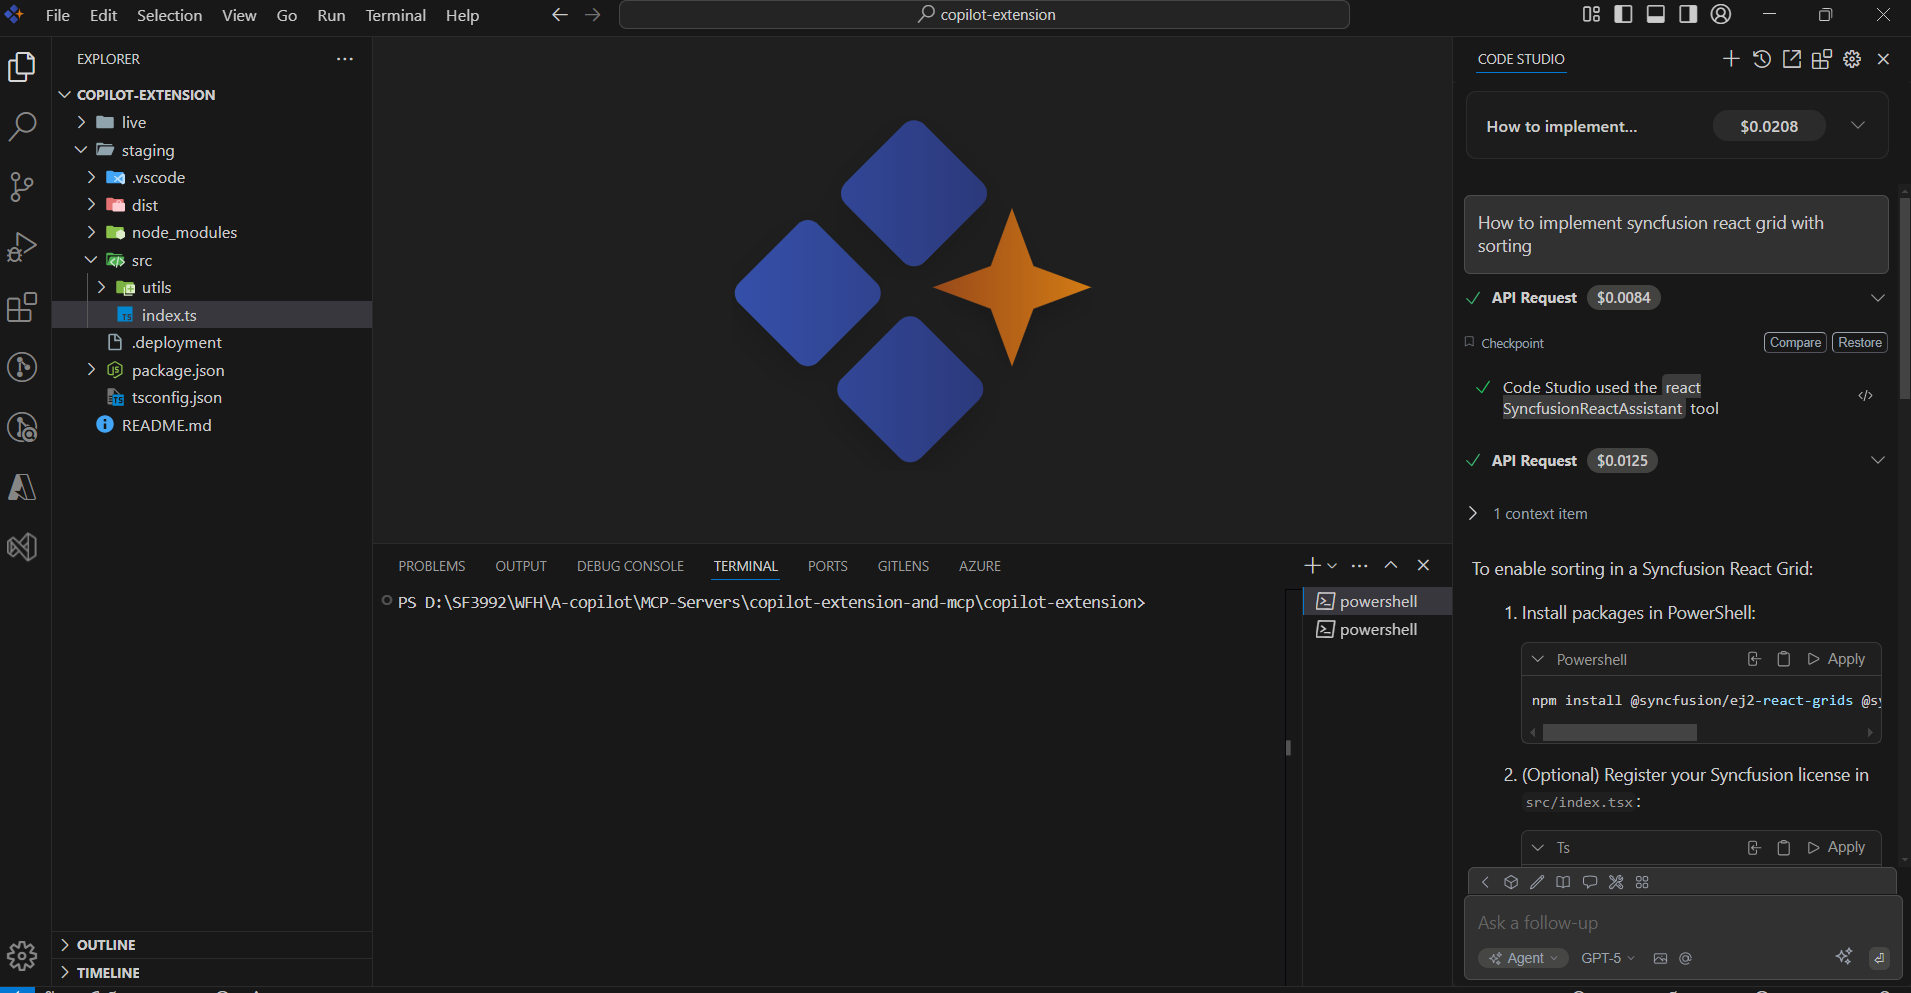Open the Agent mode dropdown

(1523, 958)
